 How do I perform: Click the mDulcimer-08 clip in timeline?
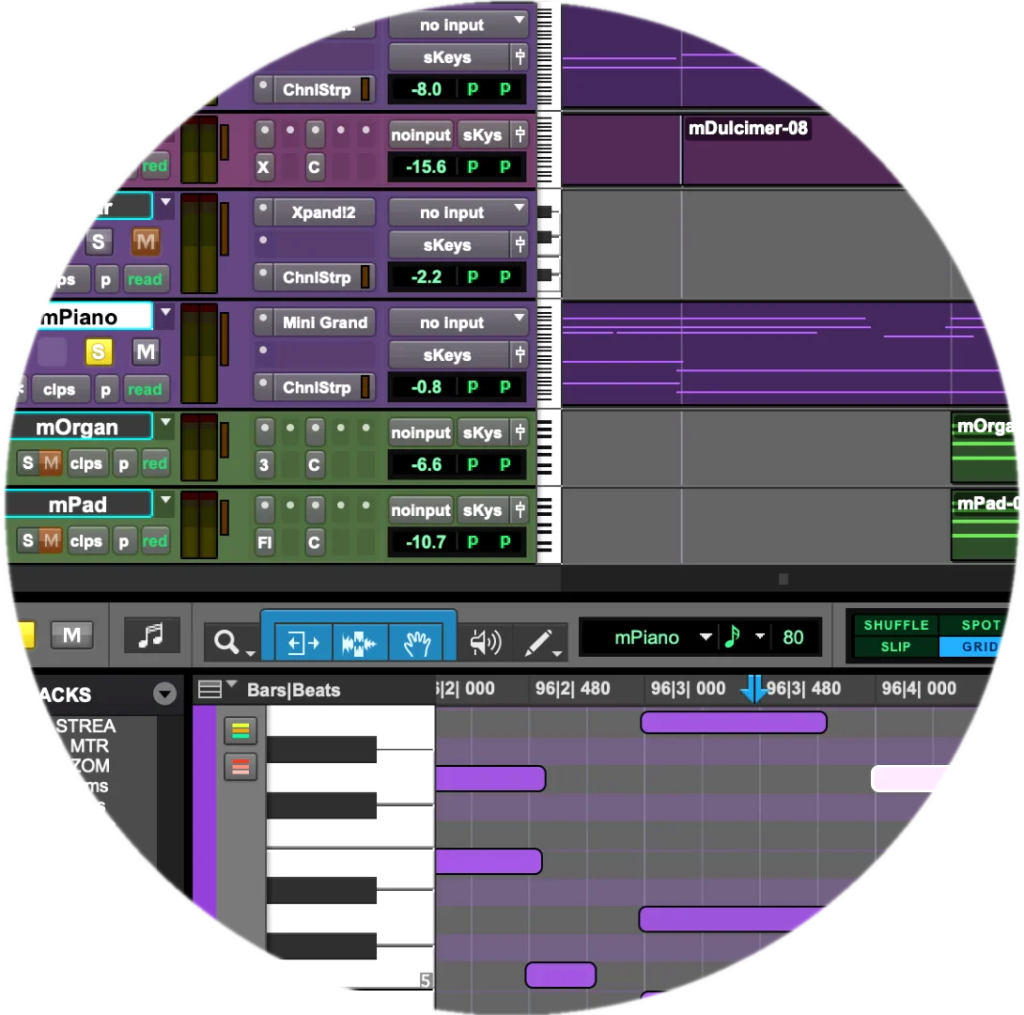(x=748, y=128)
